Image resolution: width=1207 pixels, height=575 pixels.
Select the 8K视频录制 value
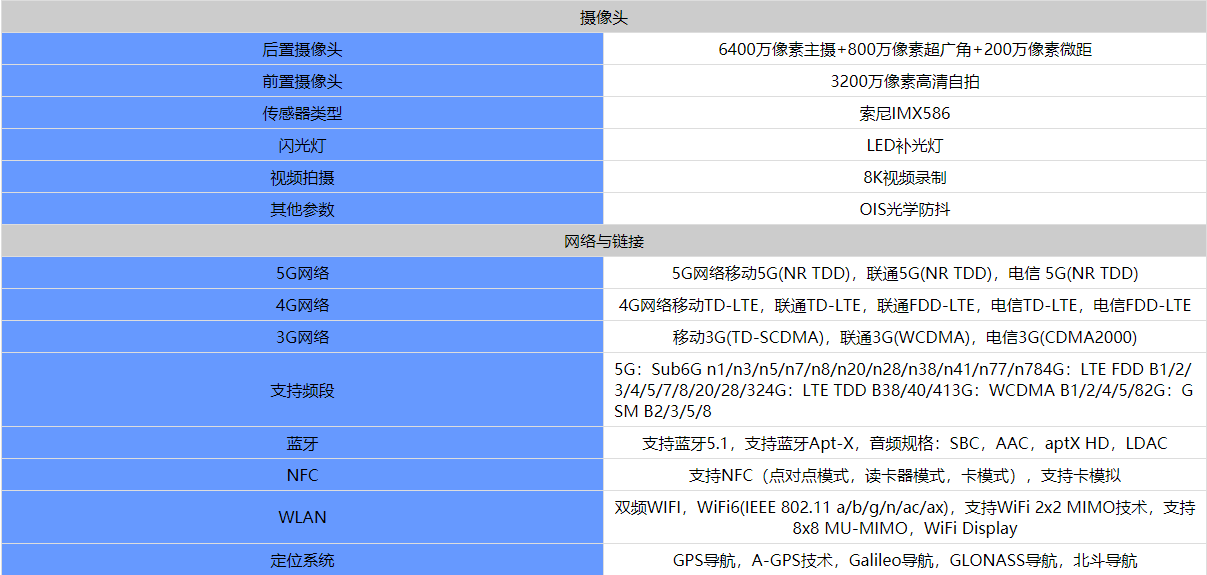click(905, 177)
